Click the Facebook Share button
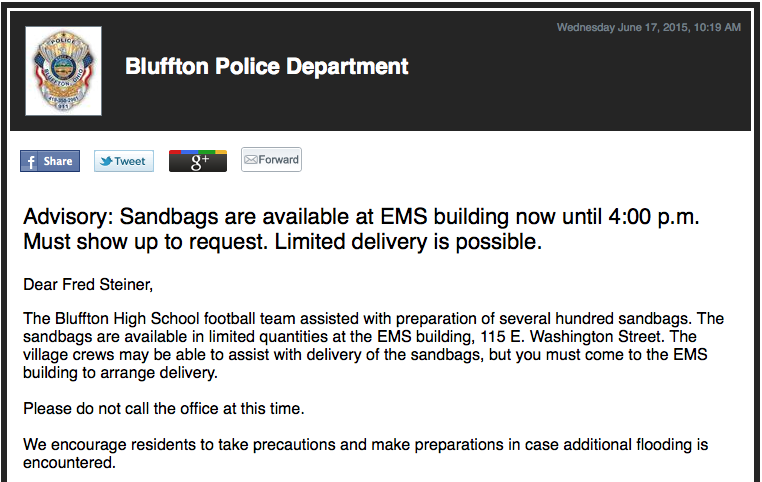The height and width of the screenshot is (482, 762). [50, 161]
